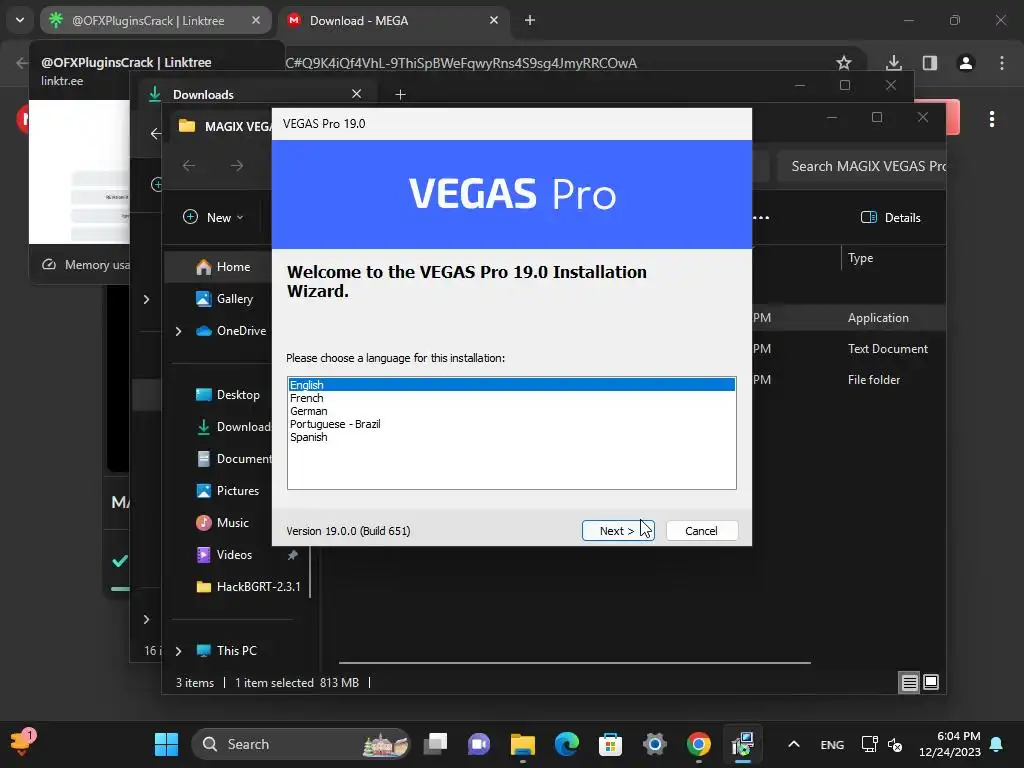Select Portuguese - Brazil language

click(x=511, y=424)
